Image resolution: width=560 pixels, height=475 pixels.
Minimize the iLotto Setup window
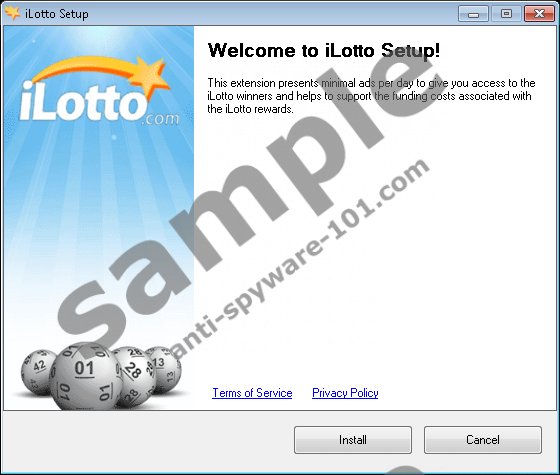(x=473, y=14)
